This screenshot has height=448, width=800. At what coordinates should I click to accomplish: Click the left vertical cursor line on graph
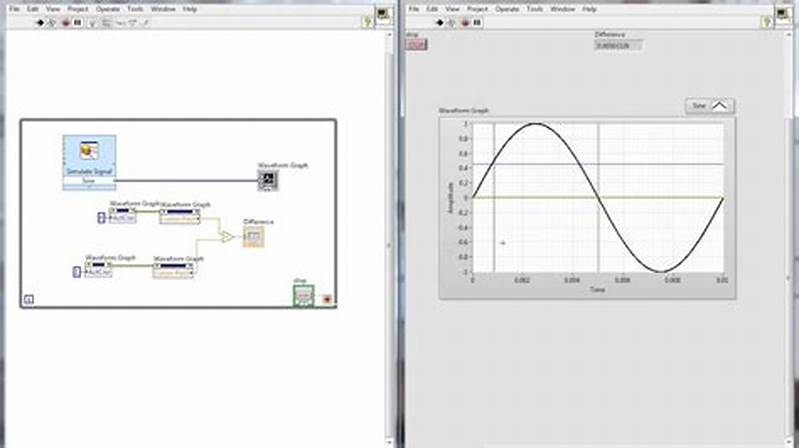point(494,198)
